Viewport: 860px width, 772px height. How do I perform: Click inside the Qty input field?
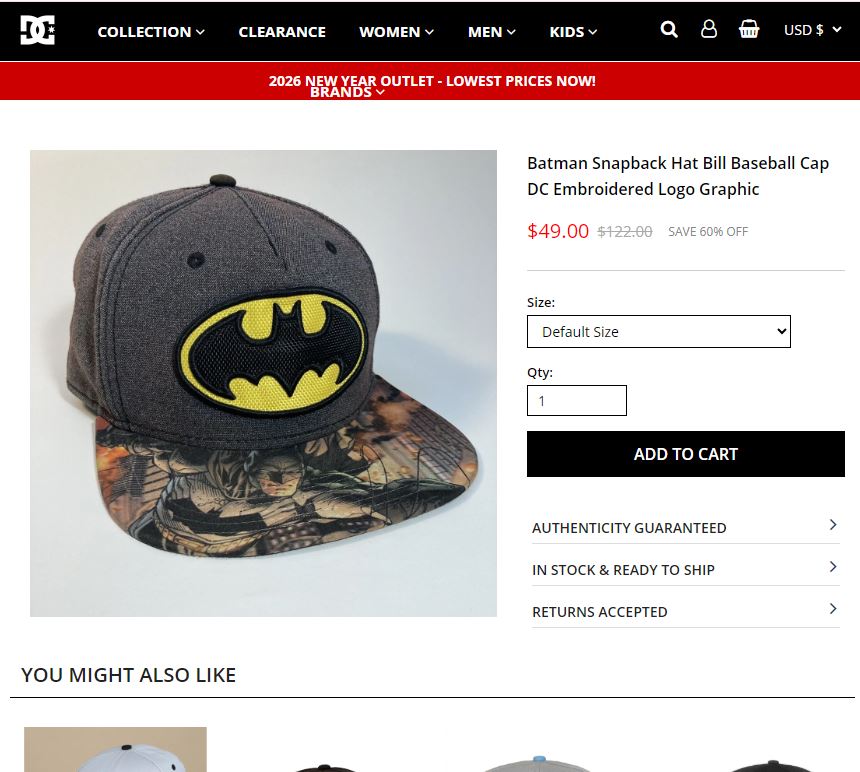coord(576,399)
